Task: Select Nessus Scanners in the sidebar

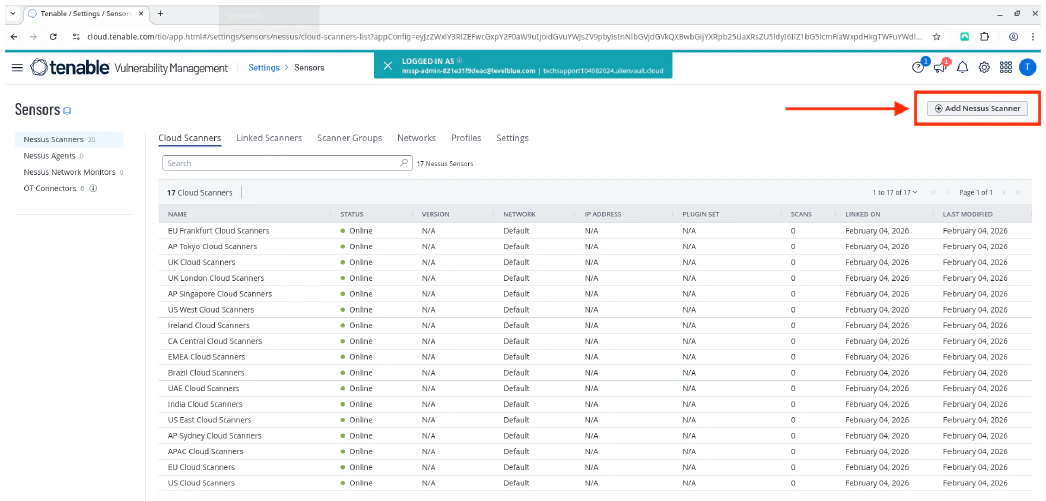Action: pyautogui.click(x=69, y=139)
